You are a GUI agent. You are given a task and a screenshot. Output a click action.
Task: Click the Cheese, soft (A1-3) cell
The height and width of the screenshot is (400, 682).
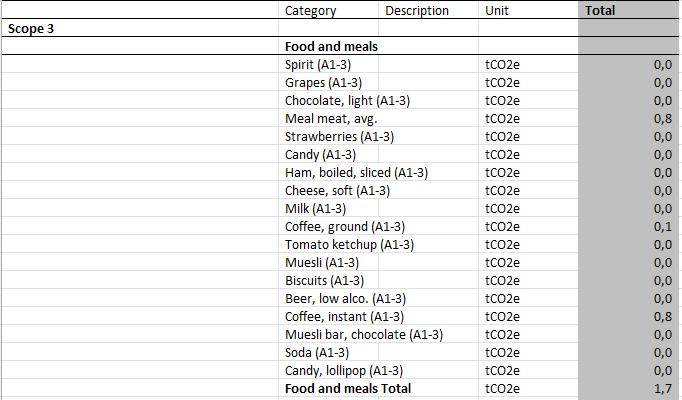pyautogui.click(x=337, y=191)
